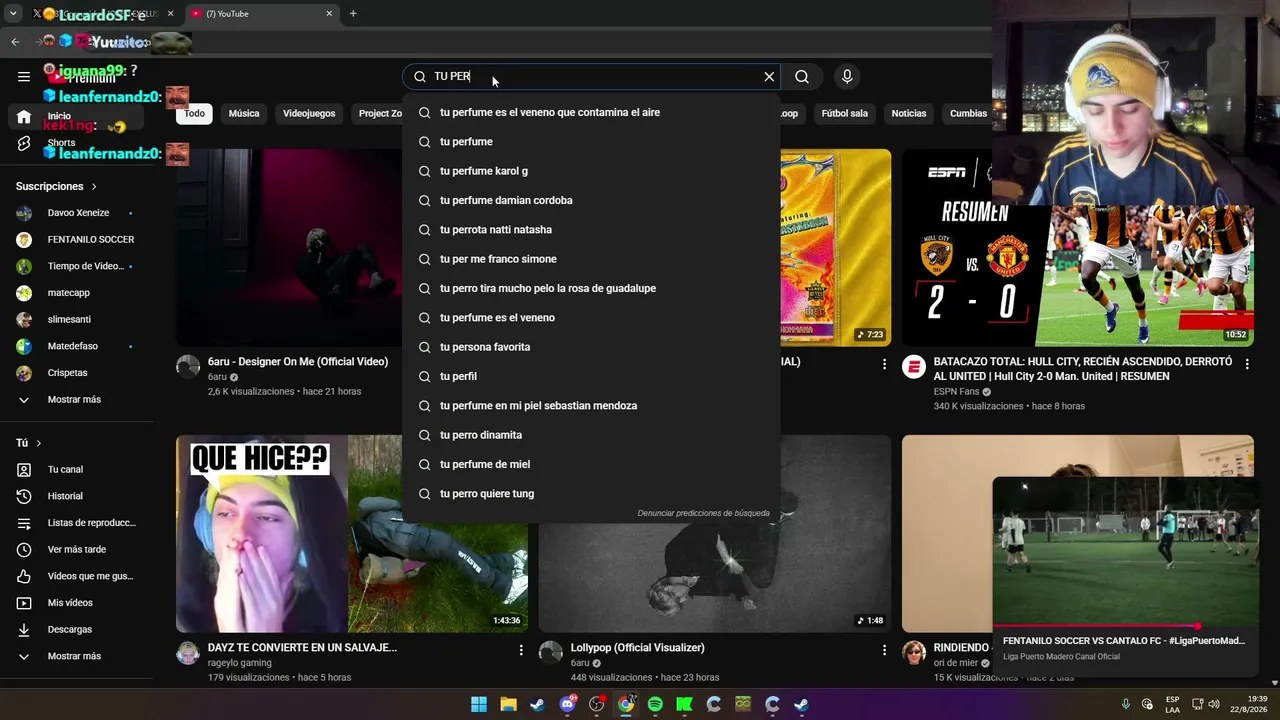
Task: Choose suggestion 'tu perro quiere tung'
Action: tap(591, 494)
